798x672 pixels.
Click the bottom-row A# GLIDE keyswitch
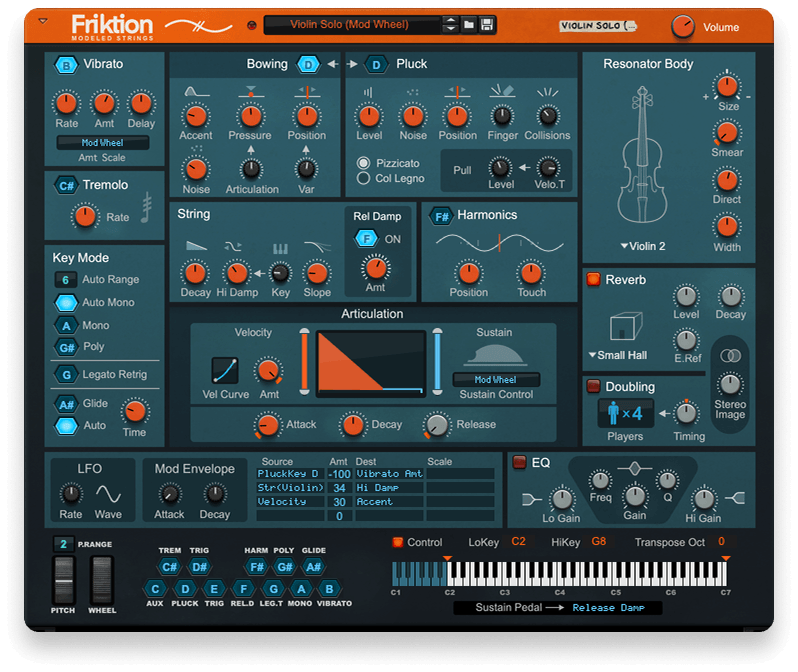(x=314, y=567)
